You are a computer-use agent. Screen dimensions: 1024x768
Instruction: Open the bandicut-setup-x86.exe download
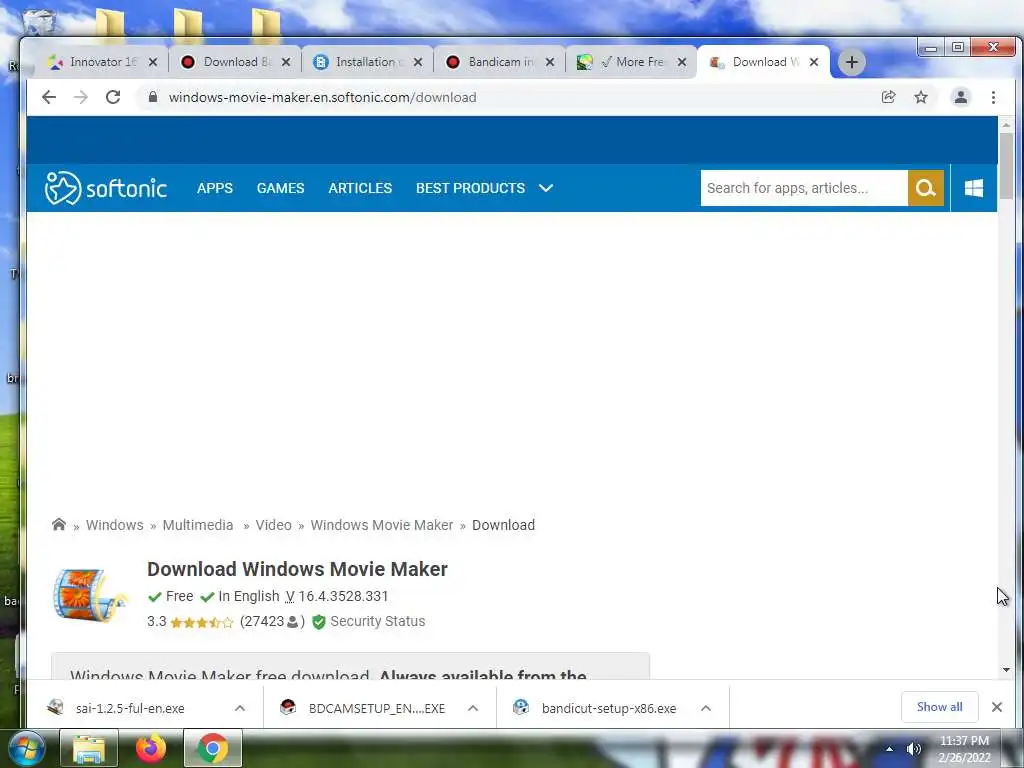609,708
